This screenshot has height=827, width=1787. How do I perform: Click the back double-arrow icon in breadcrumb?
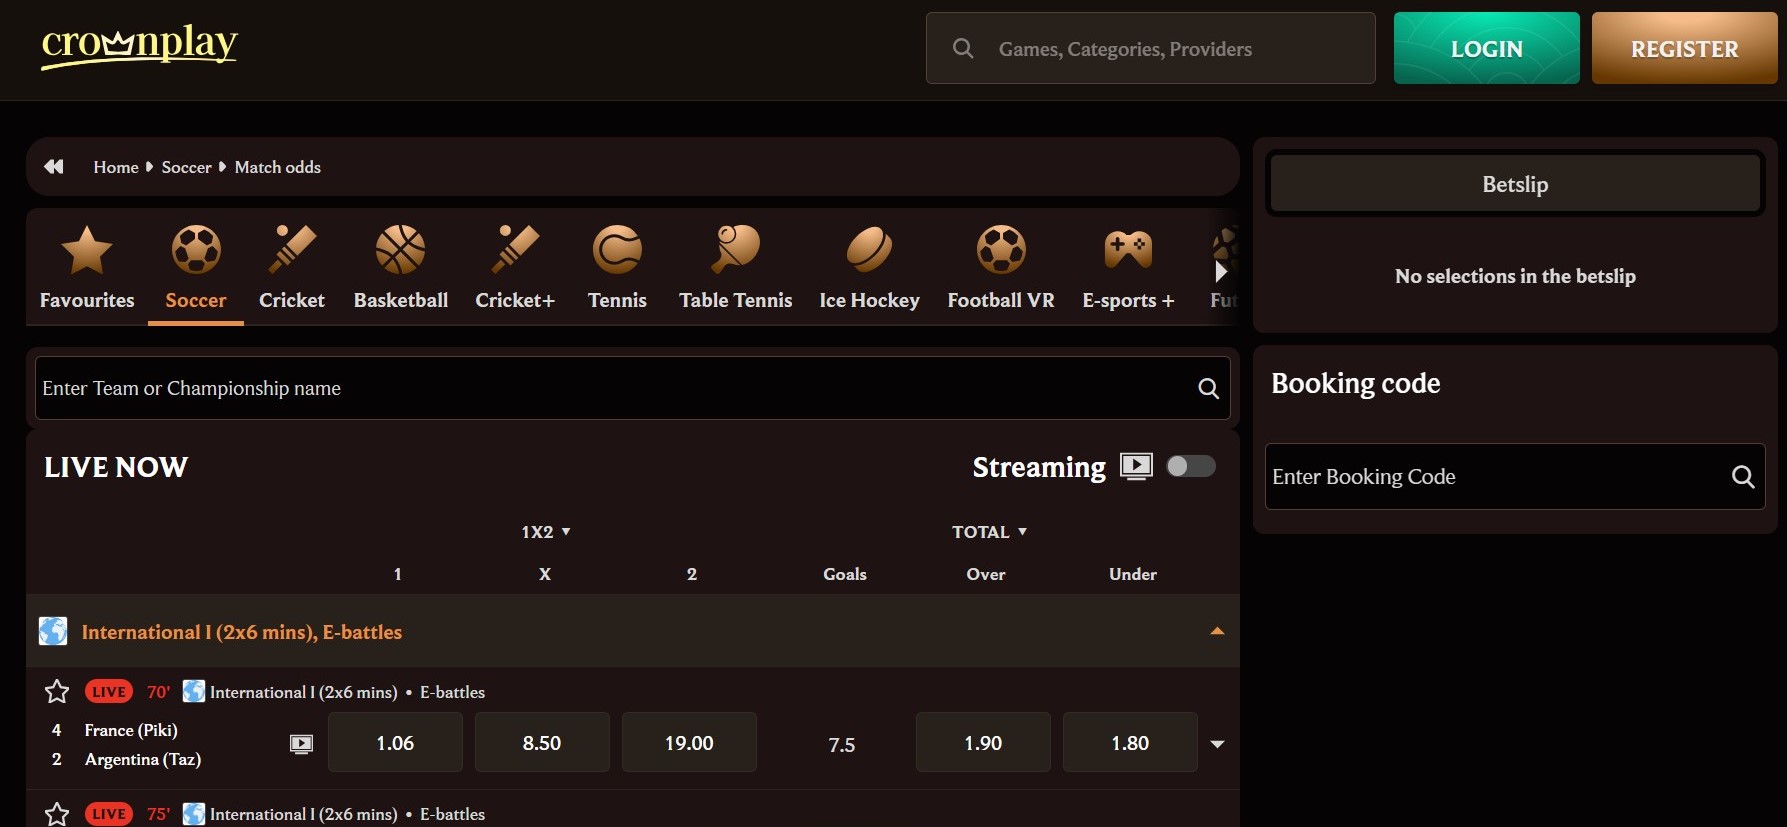point(54,167)
